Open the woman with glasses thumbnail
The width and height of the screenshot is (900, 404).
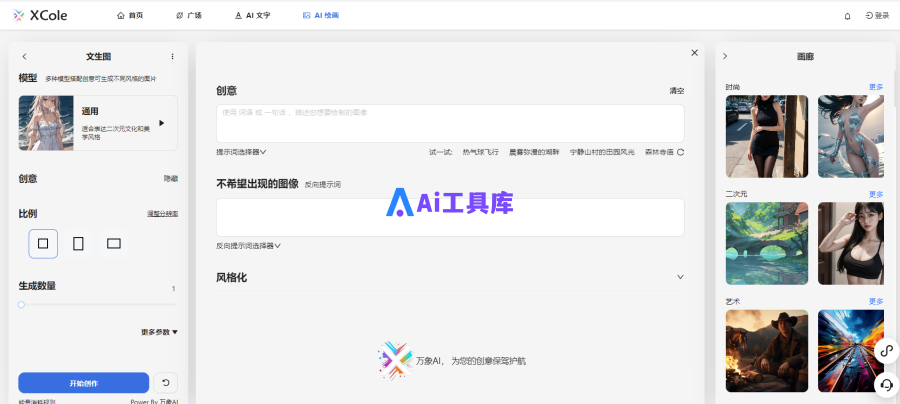coord(851,243)
